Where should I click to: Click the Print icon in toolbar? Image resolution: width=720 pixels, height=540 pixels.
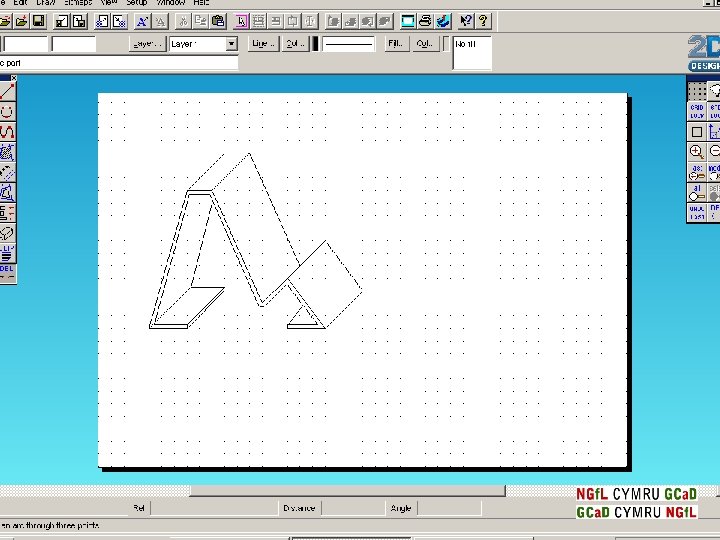[425, 21]
